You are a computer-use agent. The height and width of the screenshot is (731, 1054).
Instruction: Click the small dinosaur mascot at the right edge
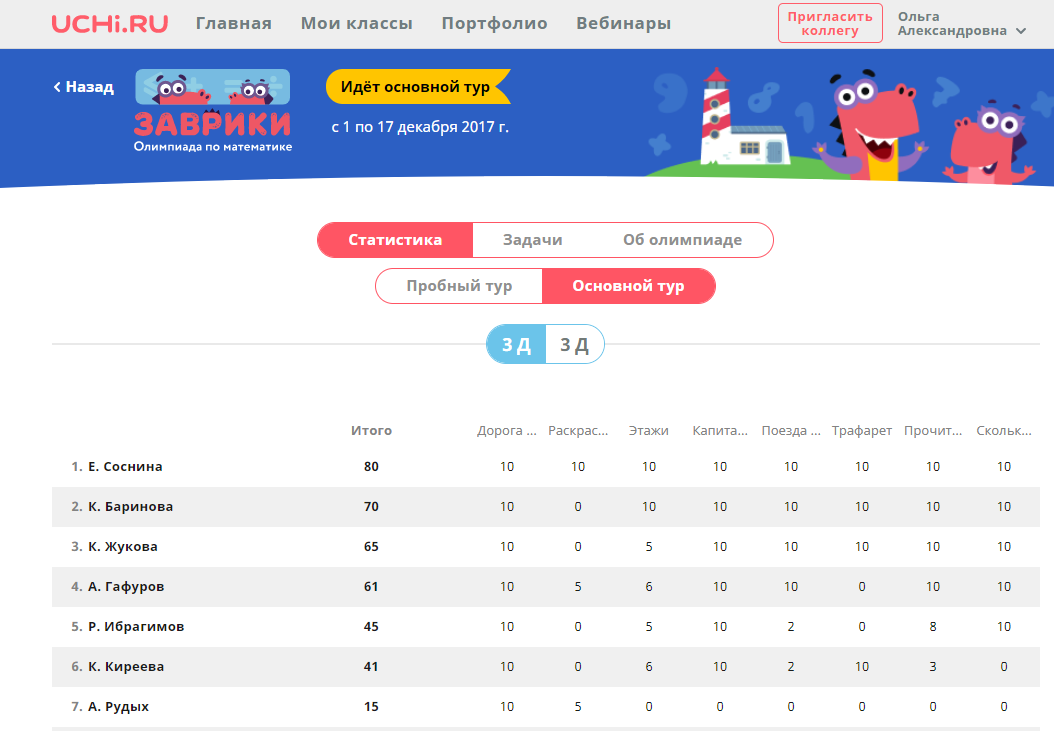click(x=989, y=143)
